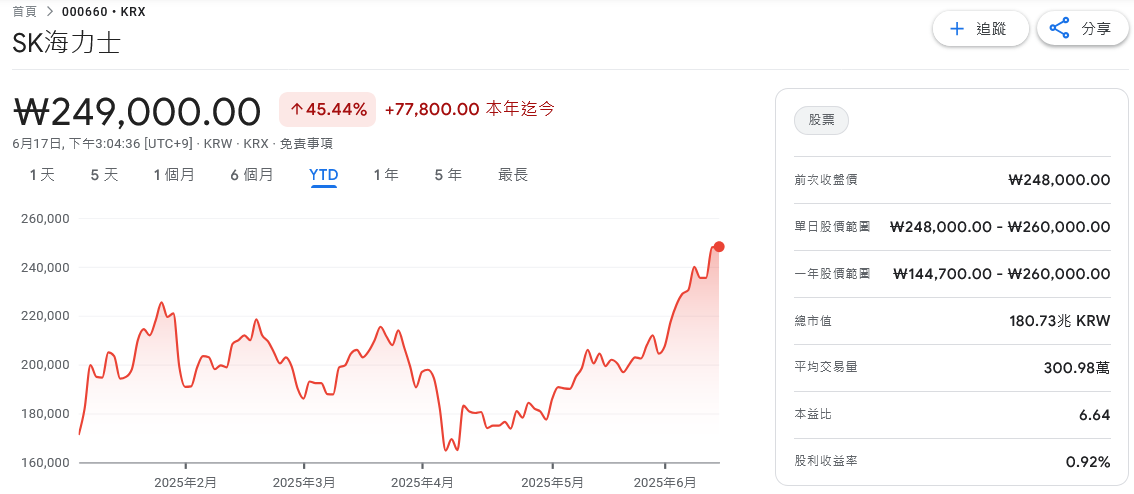Click the up arrow in 45.44% badge
Viewport: 1134px width, 494px height.
pos(297,109)
